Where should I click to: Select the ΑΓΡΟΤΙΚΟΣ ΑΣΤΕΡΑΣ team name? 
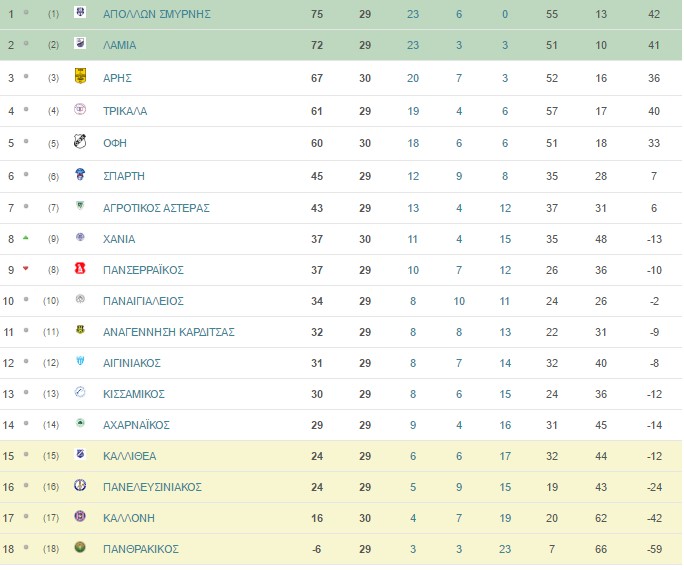coord(156,208)
